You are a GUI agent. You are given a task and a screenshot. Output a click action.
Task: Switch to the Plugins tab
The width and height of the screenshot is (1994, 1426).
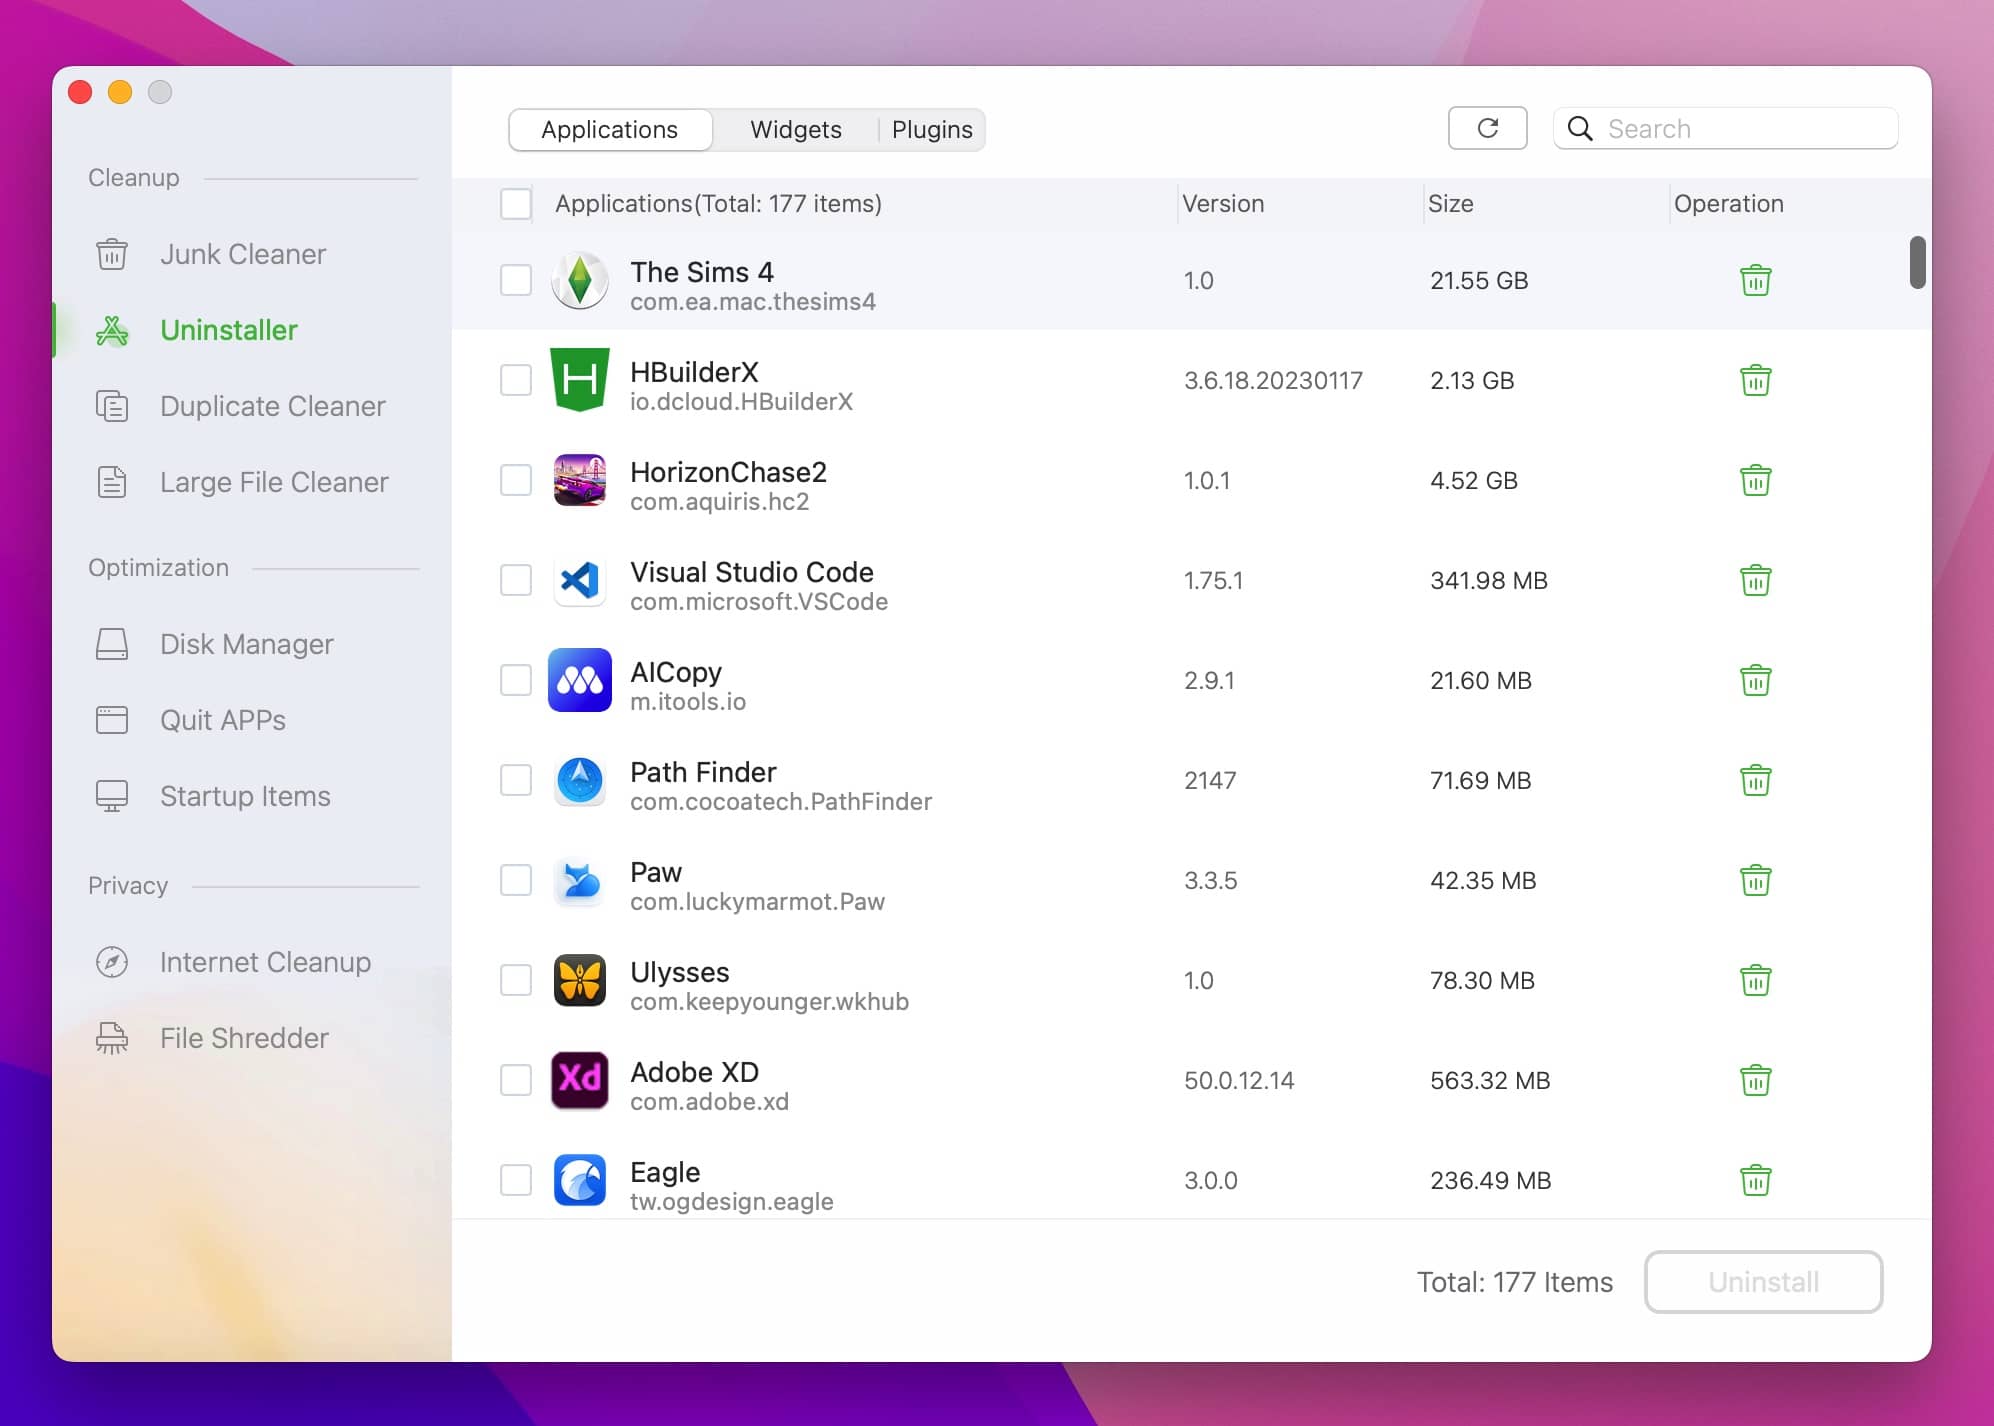click(x=932, y=130)
